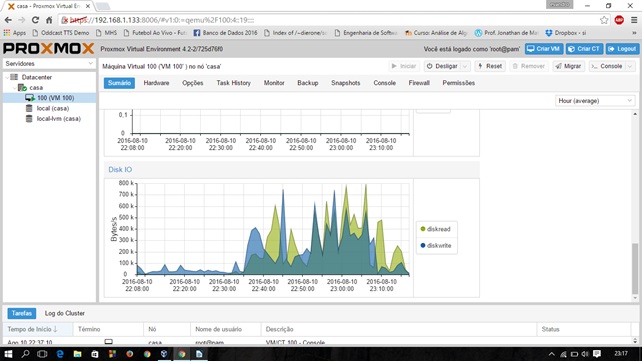Viewport: 643px width, 362px height.
Task: Click the Migrar button
Action: (x=568, y=66)
